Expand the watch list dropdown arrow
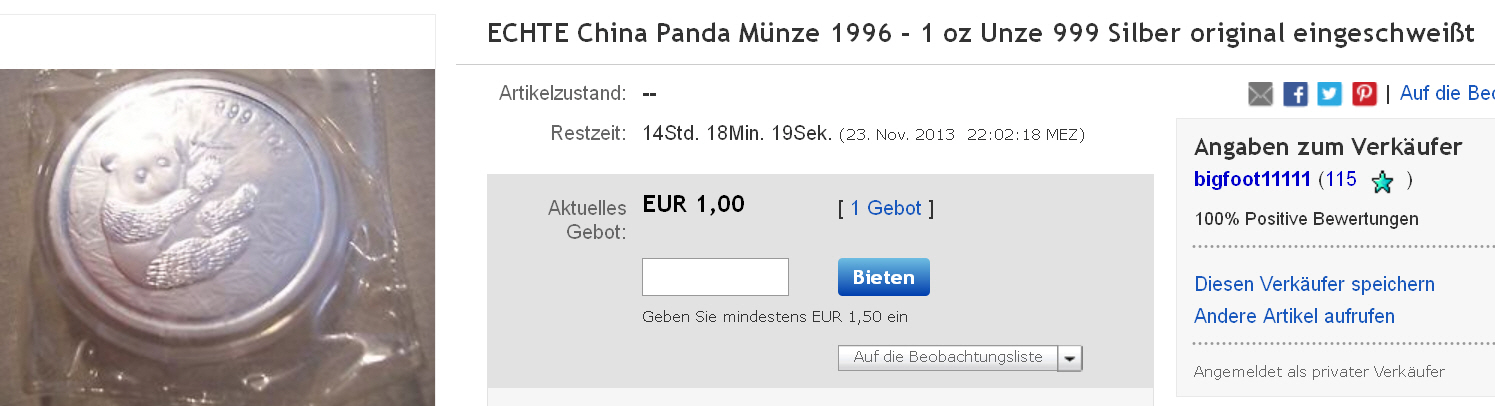 [1070, 358]
